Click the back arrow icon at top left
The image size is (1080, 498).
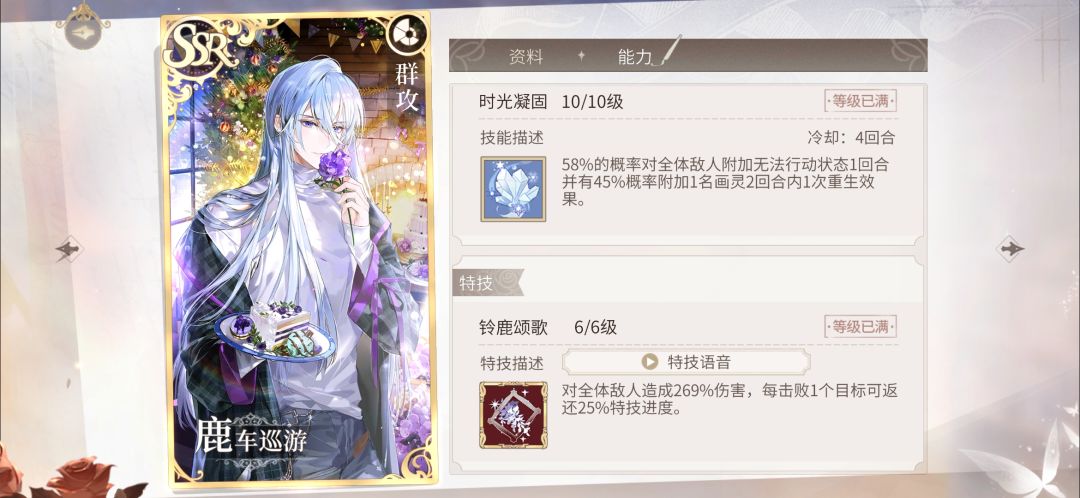pyautogui.click(x=82, y=27)
